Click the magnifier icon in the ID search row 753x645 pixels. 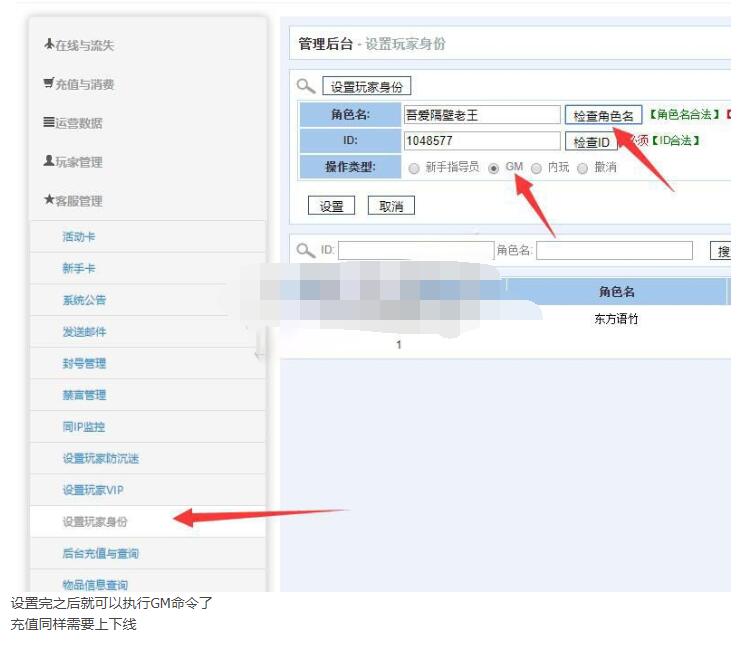click(x=307, y=250)
